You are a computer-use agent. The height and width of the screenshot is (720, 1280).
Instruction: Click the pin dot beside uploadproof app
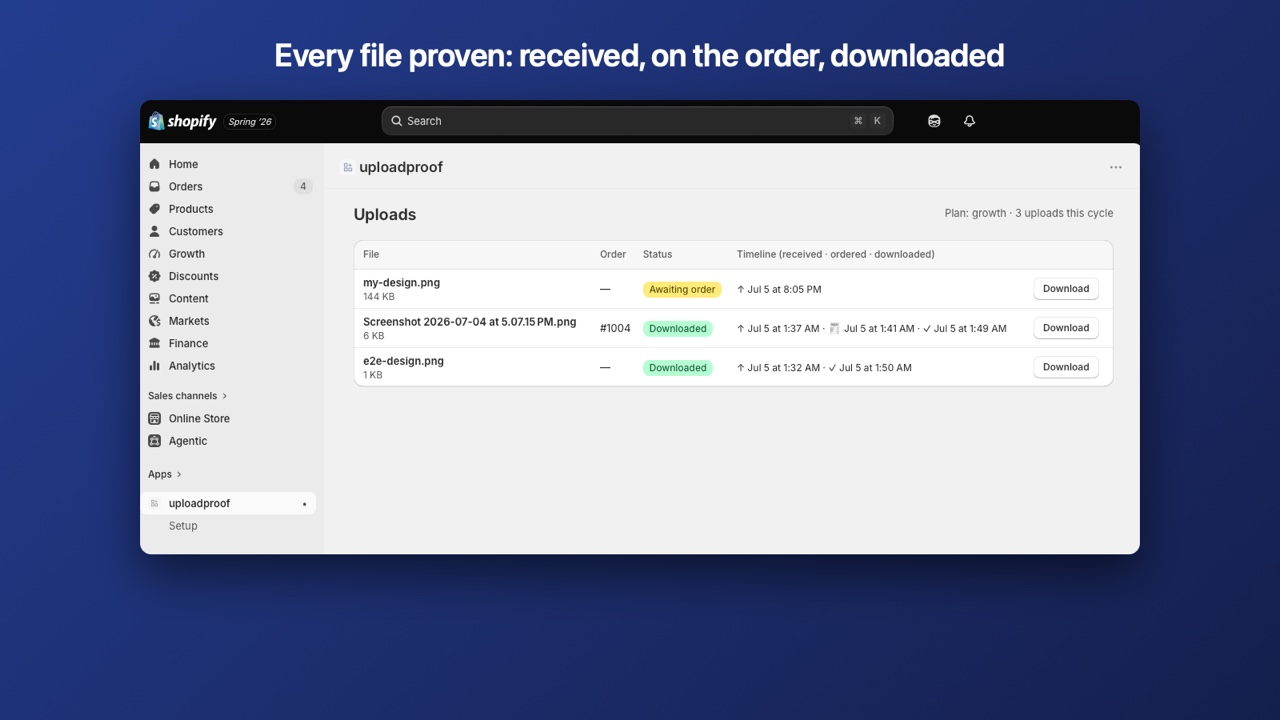305,504
